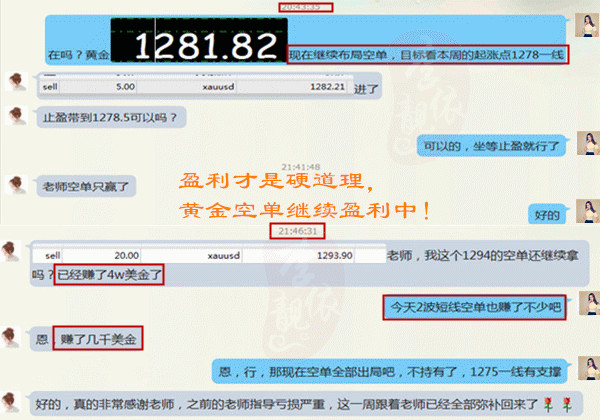Select message '止盈带到1278.5可以吗？'
The width and height of the screenshot is (600, 420).
(x=110, y=117)
